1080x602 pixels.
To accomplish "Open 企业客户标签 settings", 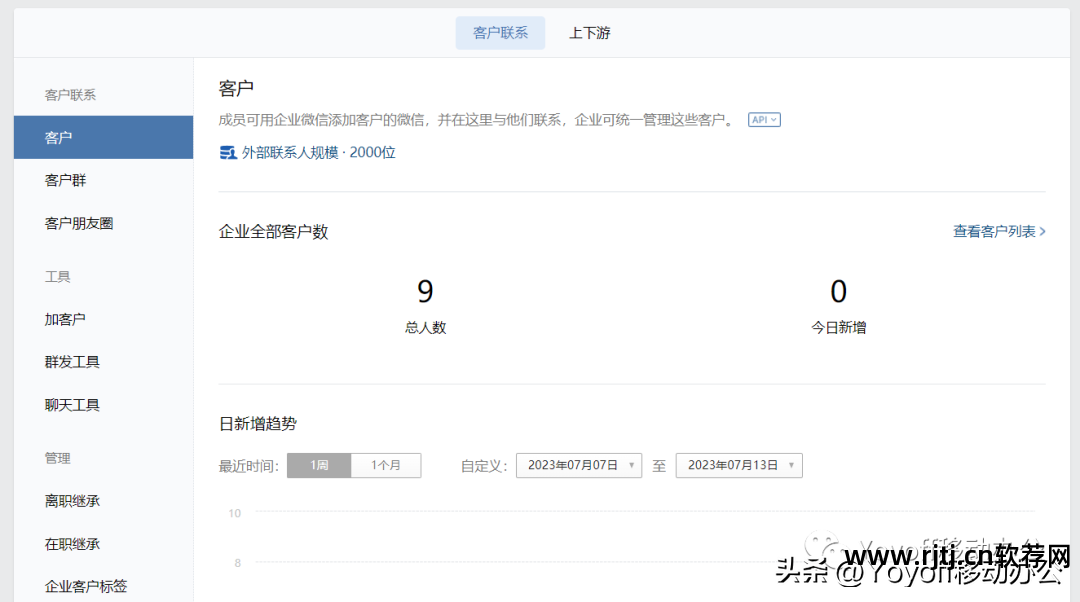I will tap(86, 586).
